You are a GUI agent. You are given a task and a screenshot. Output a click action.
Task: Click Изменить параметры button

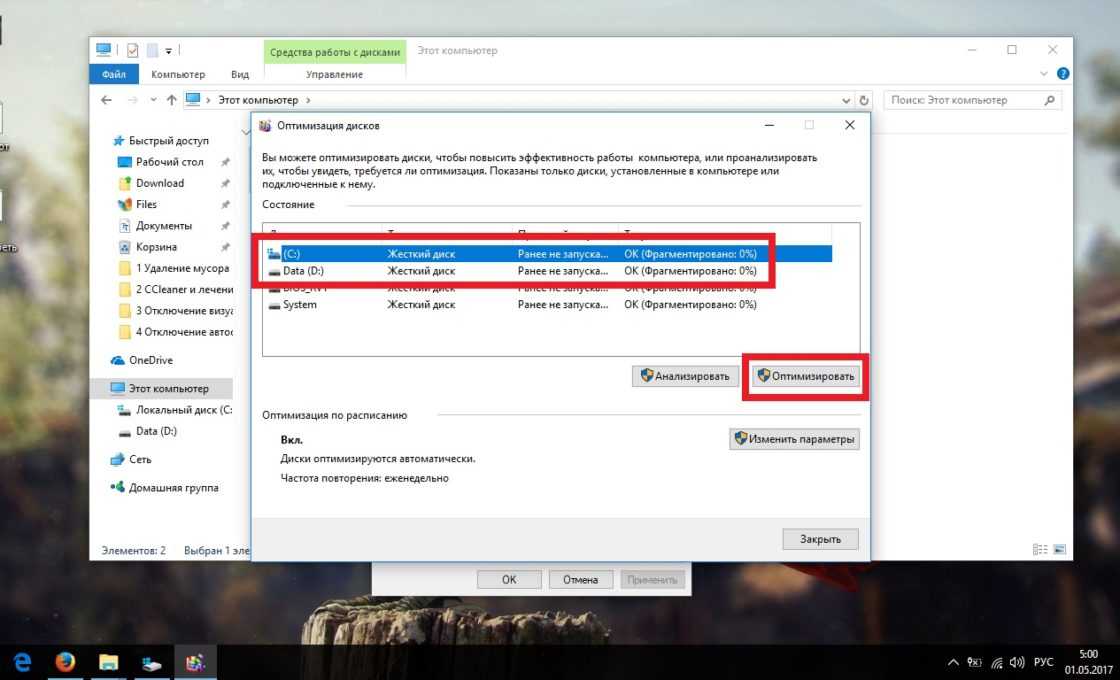point(794,439)
